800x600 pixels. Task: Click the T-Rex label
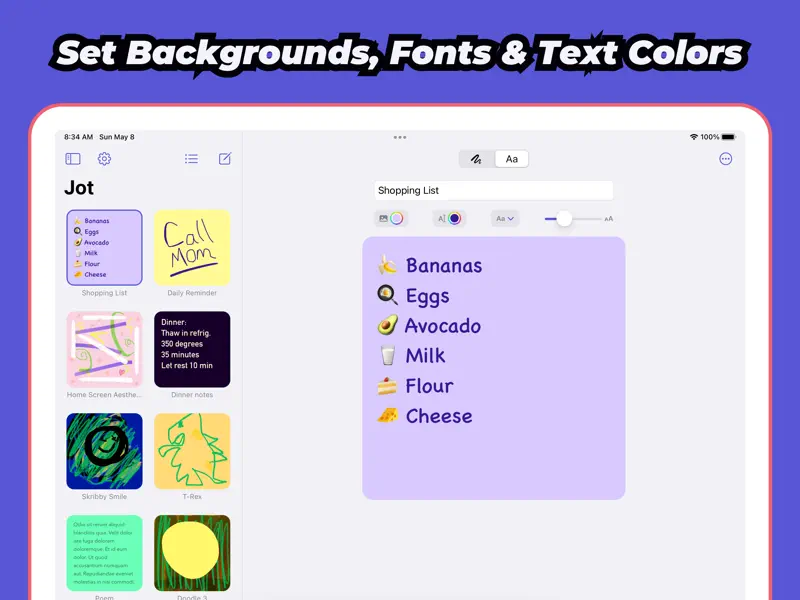192,496
